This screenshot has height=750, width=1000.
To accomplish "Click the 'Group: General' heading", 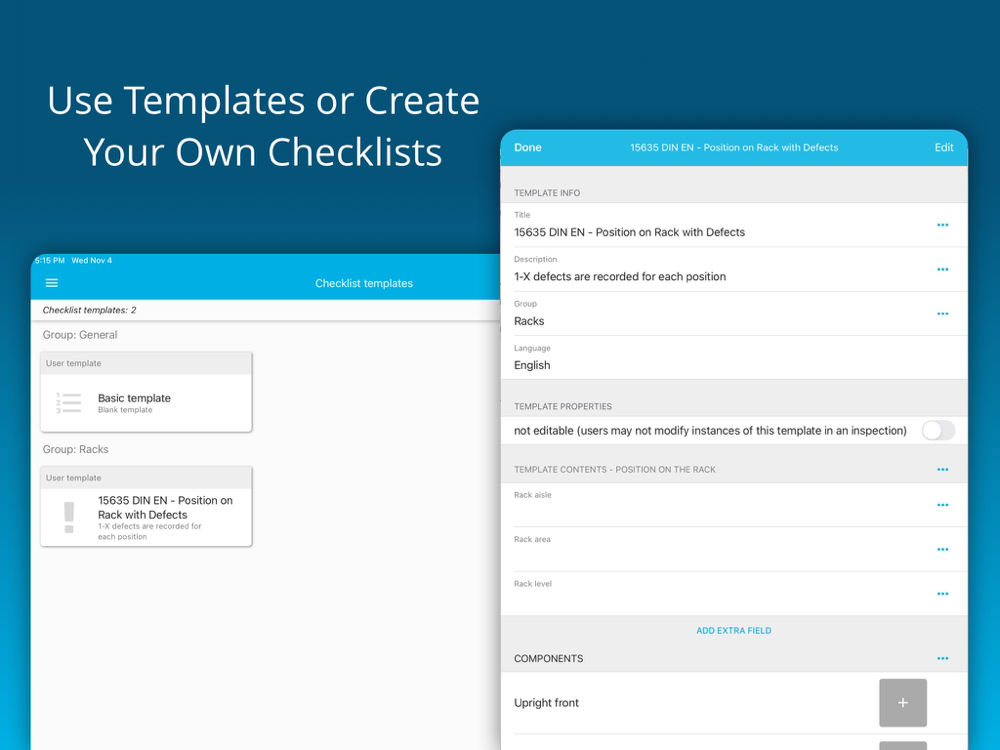I will [80, 335].
